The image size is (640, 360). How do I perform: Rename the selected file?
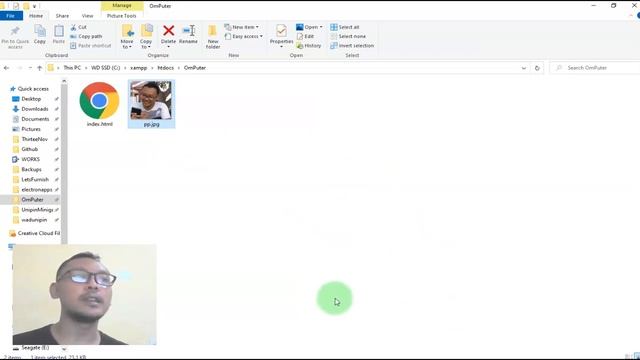click(188, 34)
